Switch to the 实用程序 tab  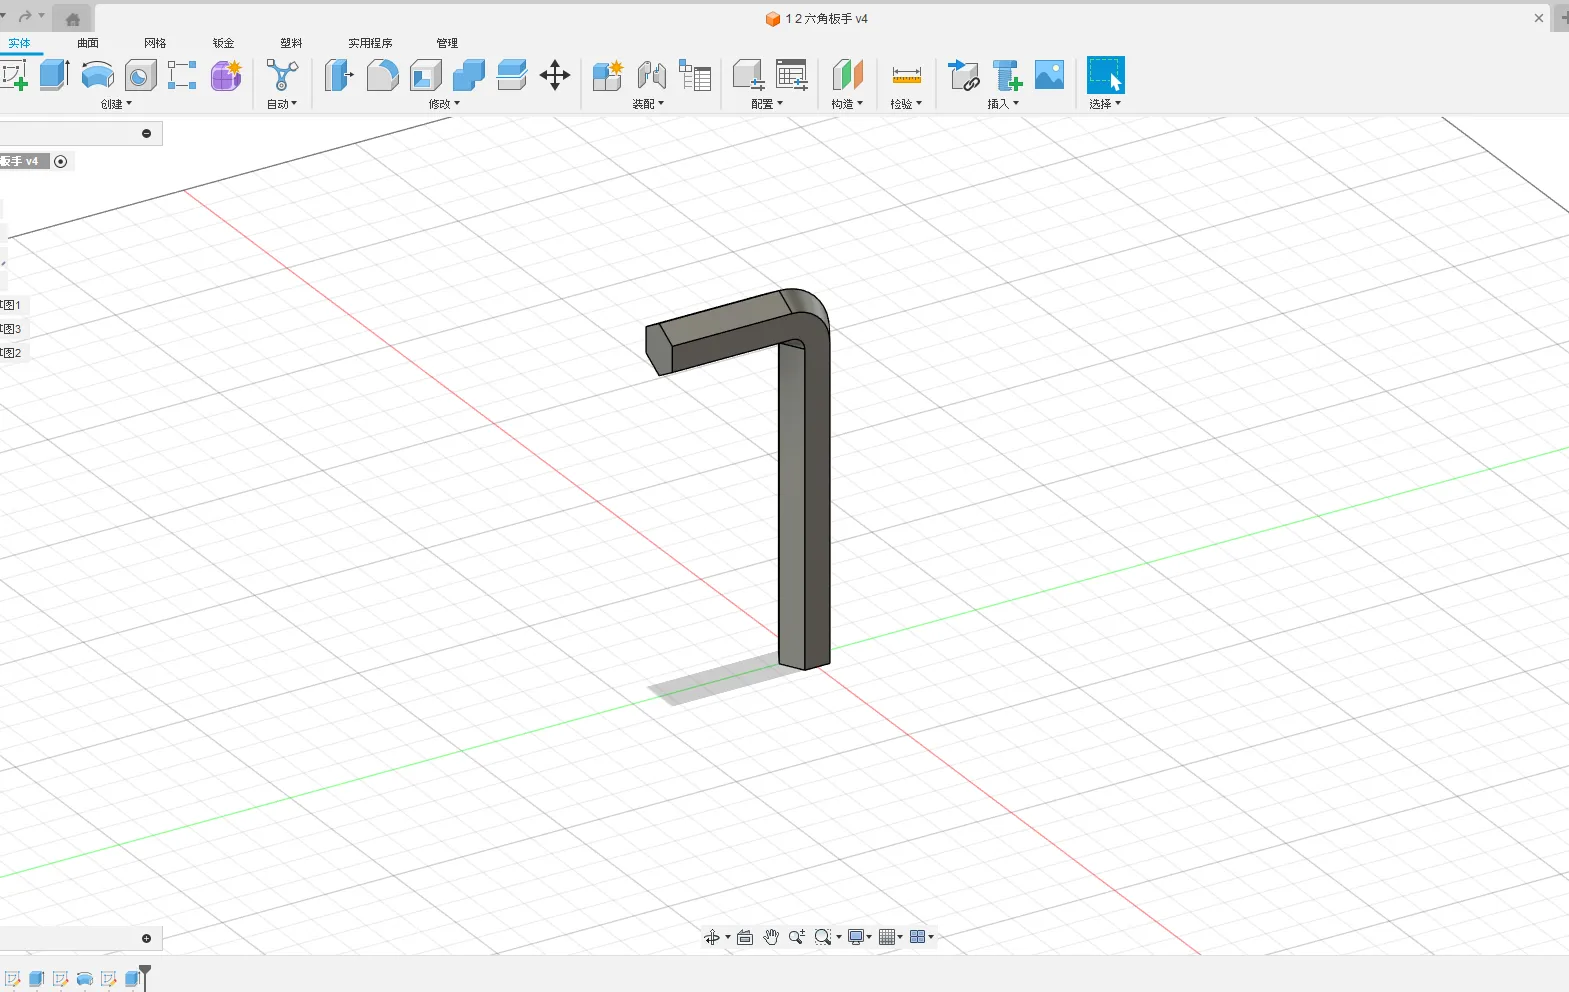pyautogui.click(x=370, y=43)
